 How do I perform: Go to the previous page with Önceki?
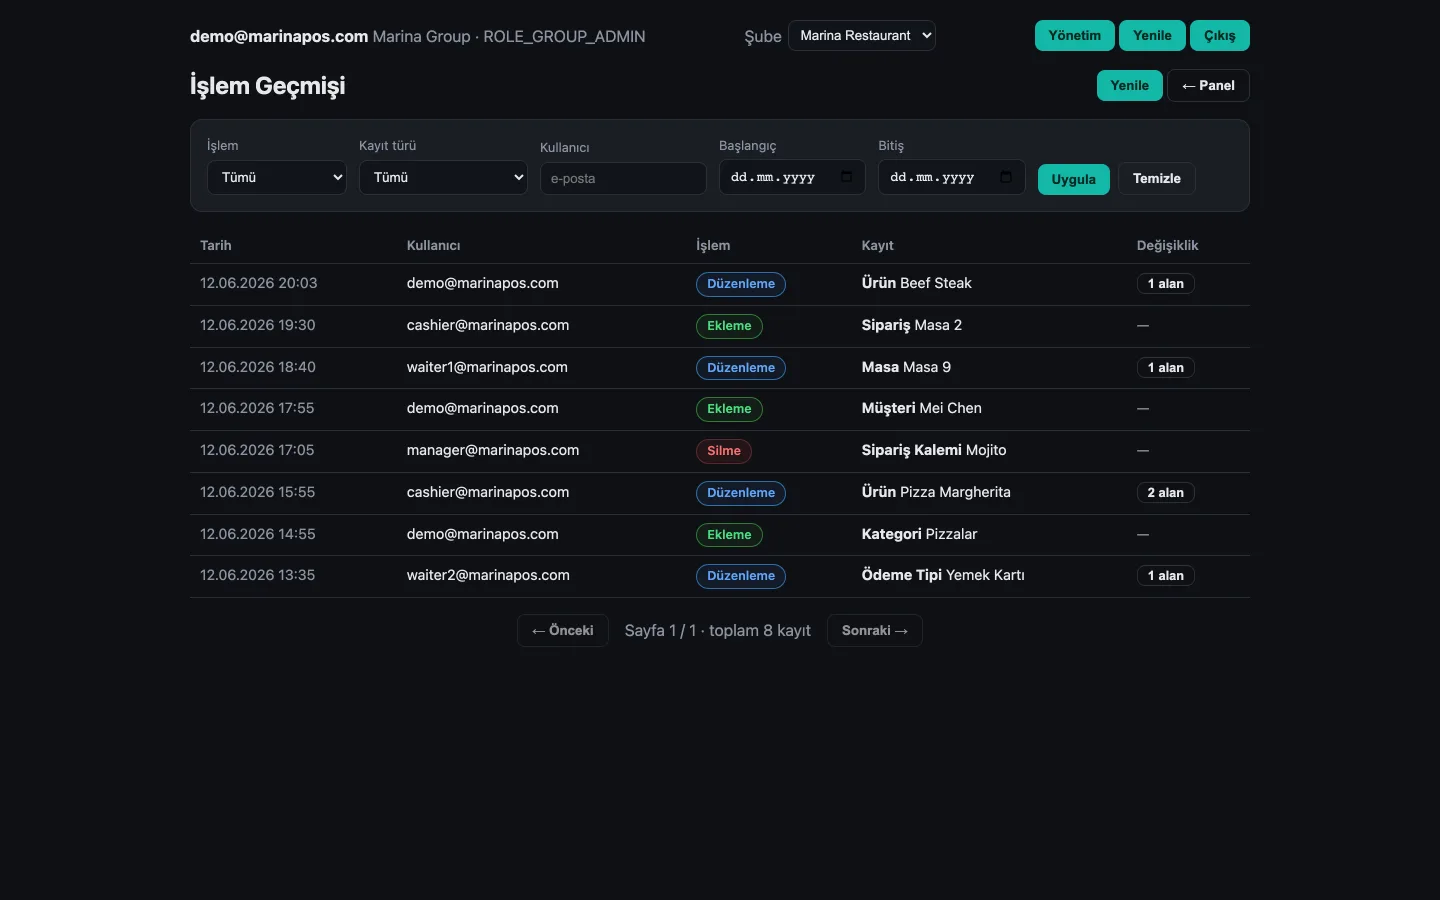[563, 631]
